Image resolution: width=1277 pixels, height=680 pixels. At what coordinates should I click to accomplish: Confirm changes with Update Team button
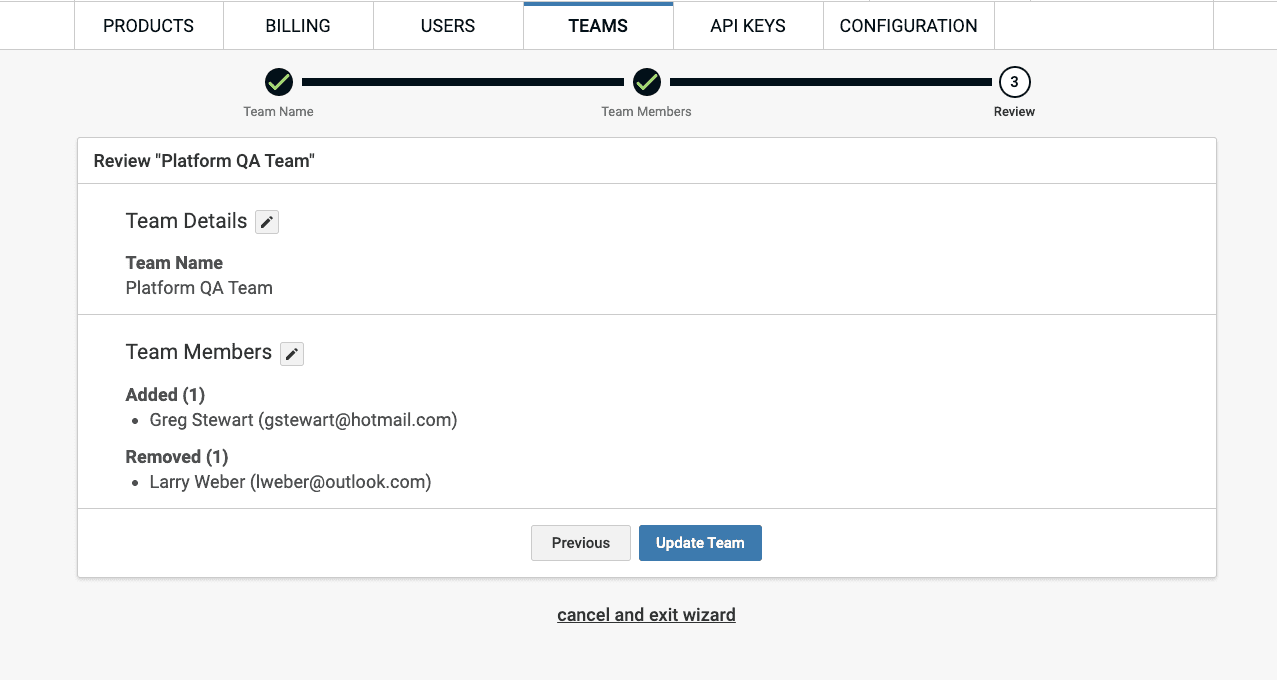(x=700, y=543)
